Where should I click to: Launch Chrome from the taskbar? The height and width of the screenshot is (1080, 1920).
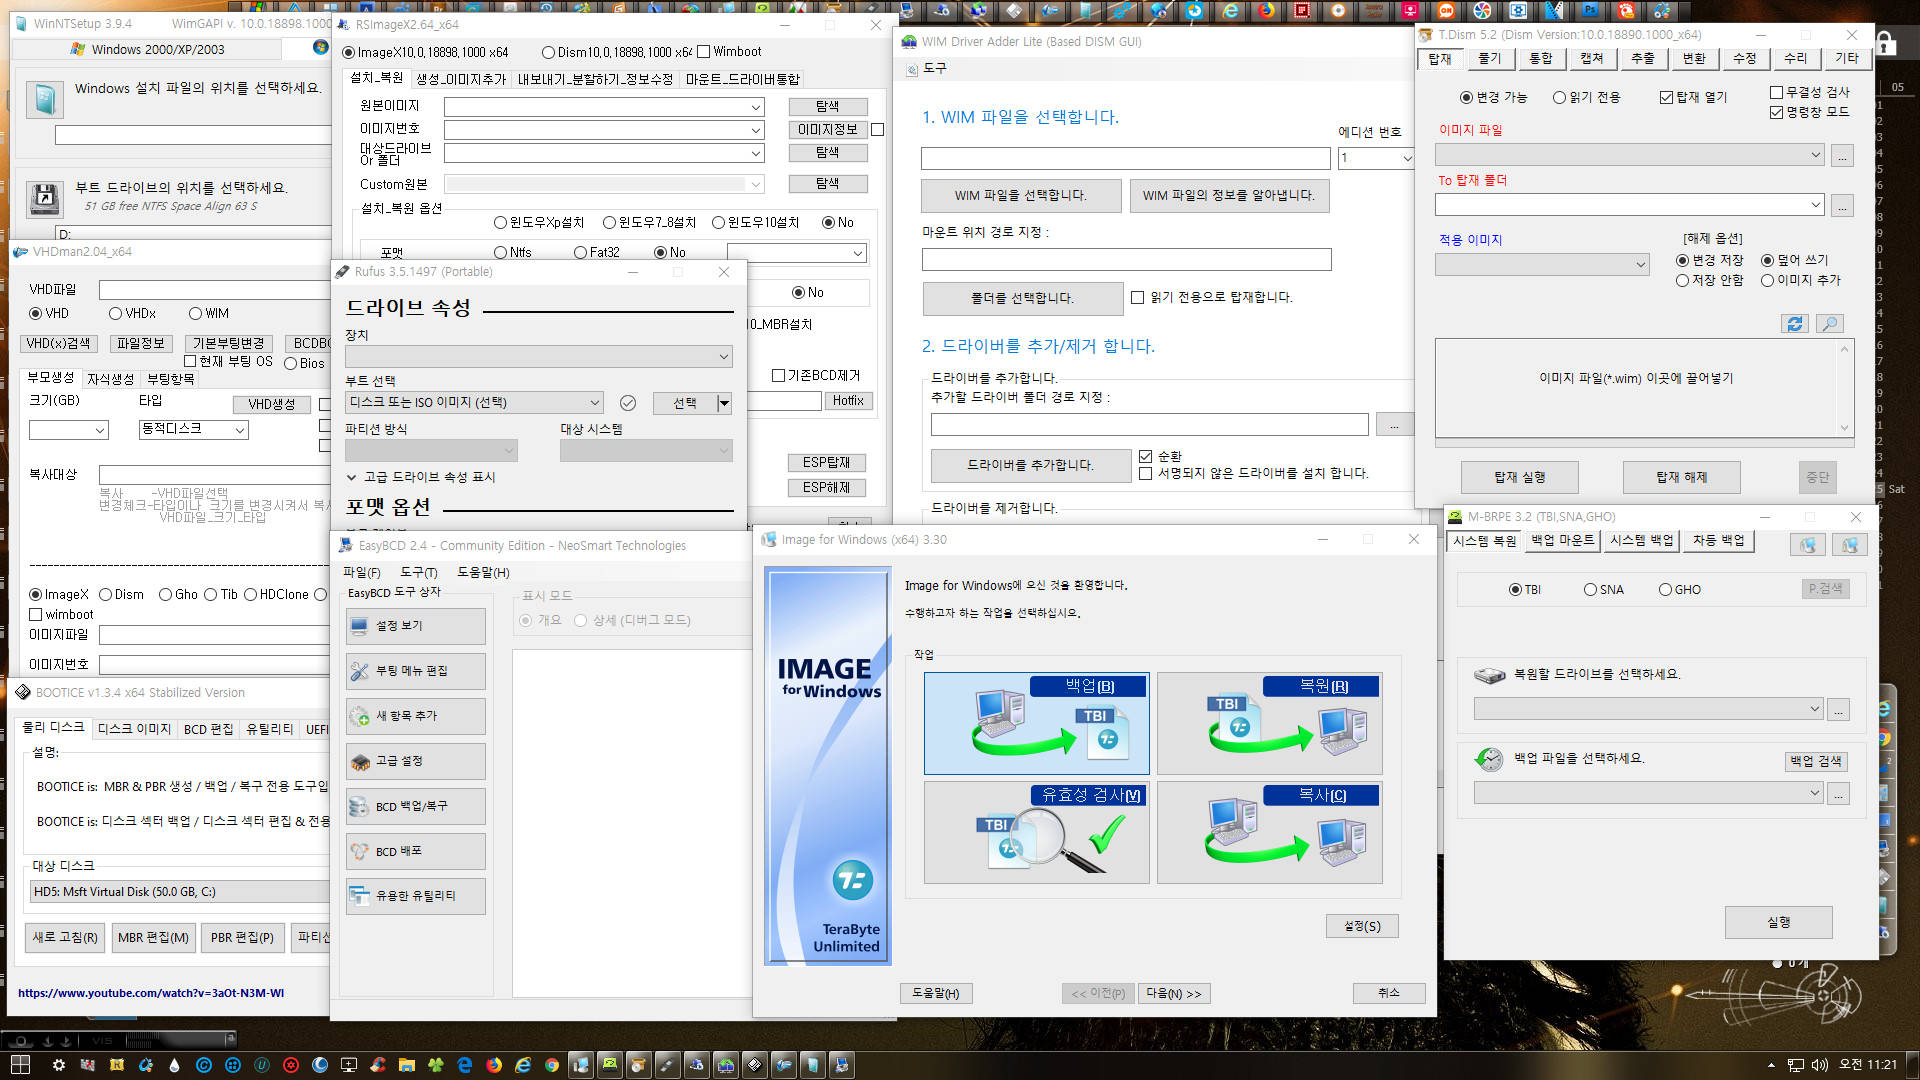(552, 1065)
